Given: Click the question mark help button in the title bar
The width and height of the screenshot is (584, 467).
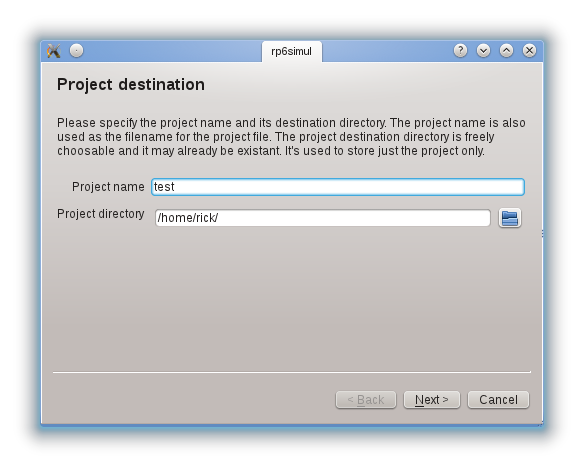Looking at the screenshot, I should pos(460,50).
